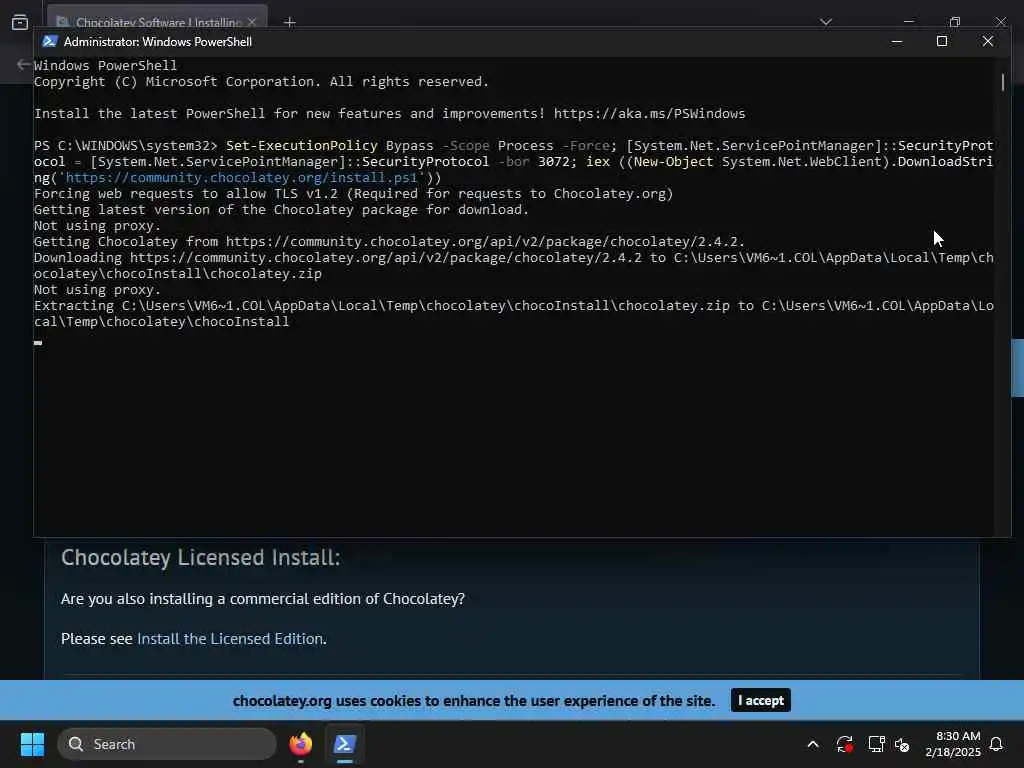The image size is (1024, 768).
Task: Maximize the PowerShell window
Action: pos(942,42)
